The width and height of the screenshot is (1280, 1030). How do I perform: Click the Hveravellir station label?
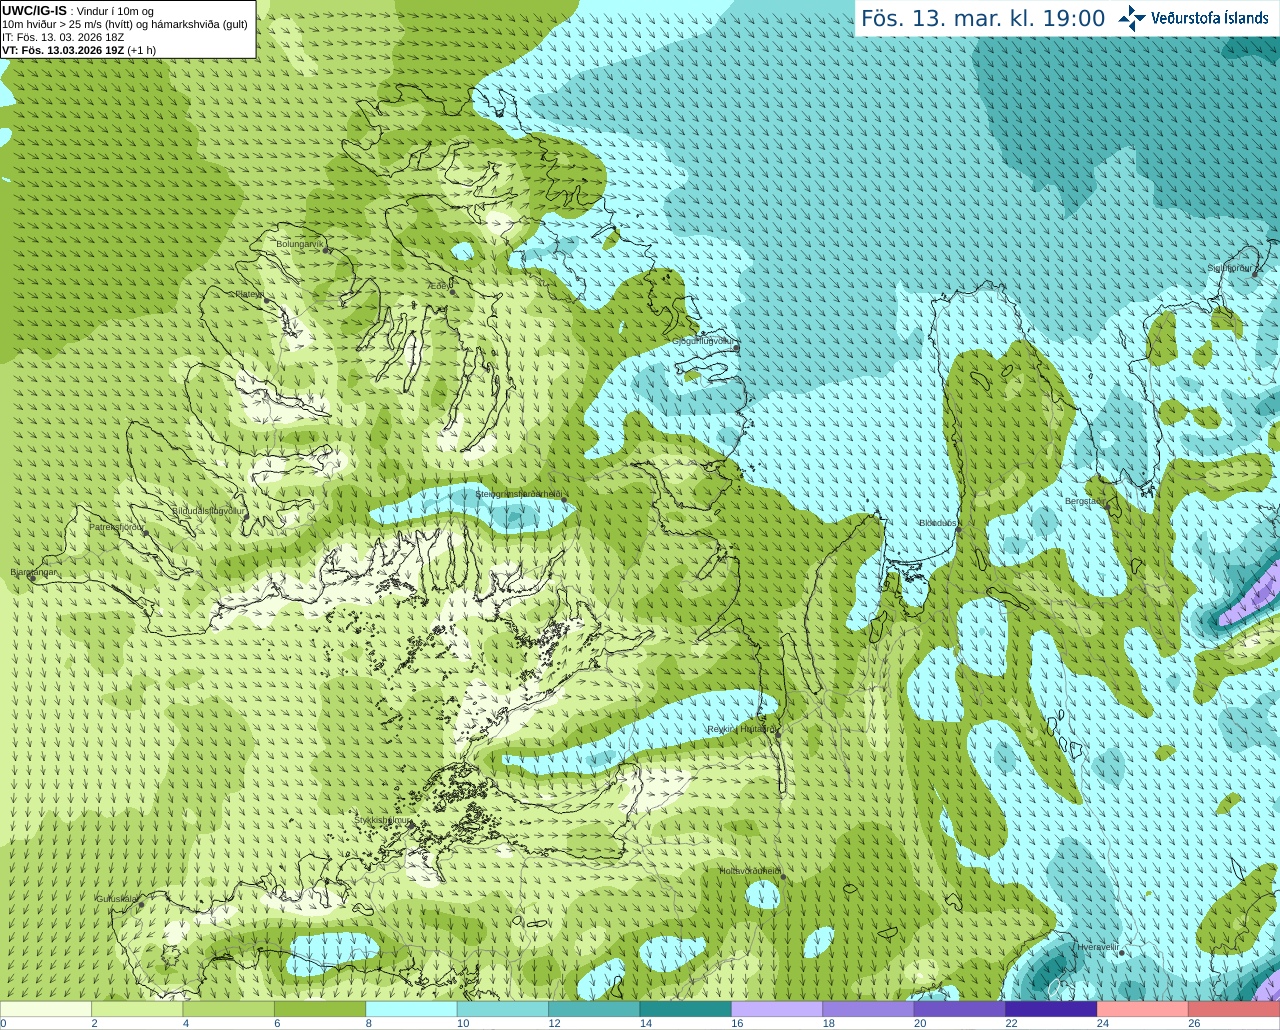point(1098,946)
